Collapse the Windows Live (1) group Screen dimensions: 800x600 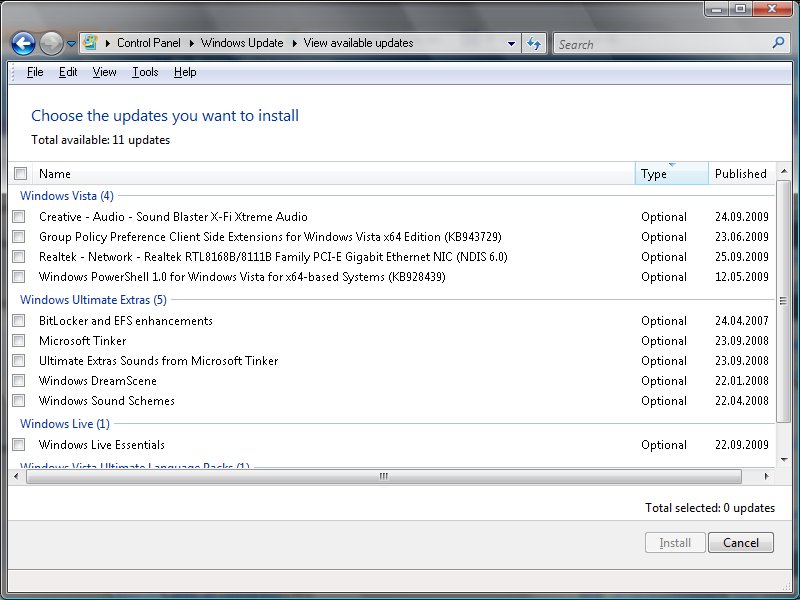[65, 424]
